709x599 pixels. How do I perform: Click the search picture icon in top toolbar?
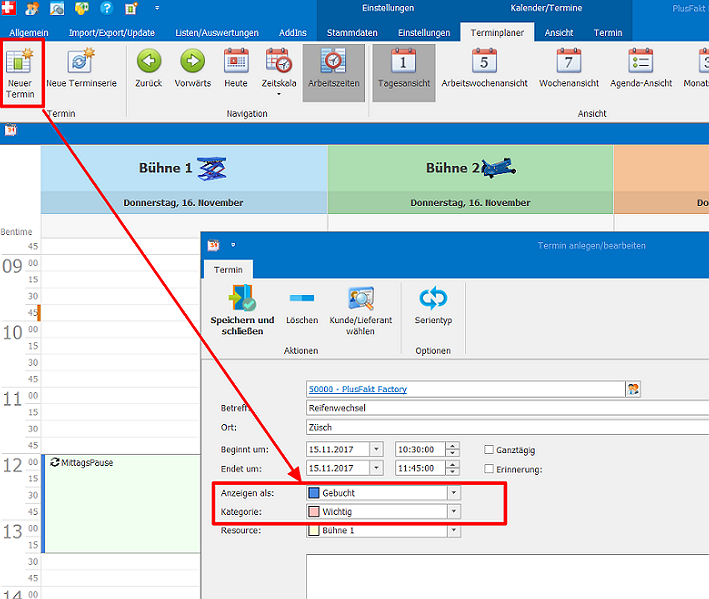pyautogui.click(x=57, y=8)
